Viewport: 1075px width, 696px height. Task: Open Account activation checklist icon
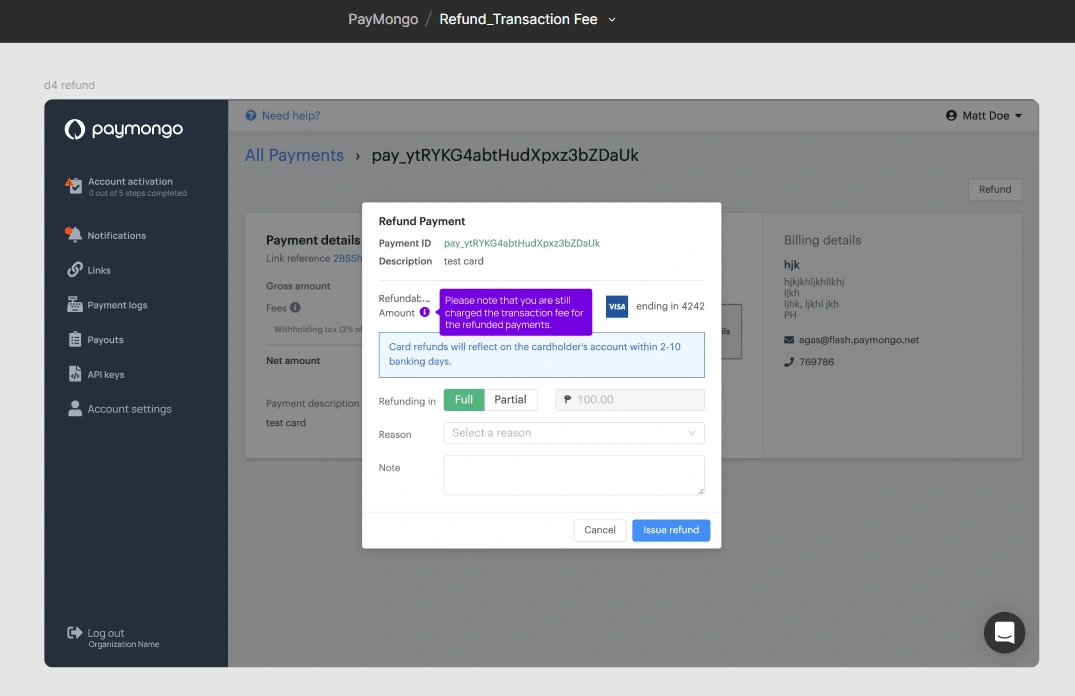tap(74, 185)
